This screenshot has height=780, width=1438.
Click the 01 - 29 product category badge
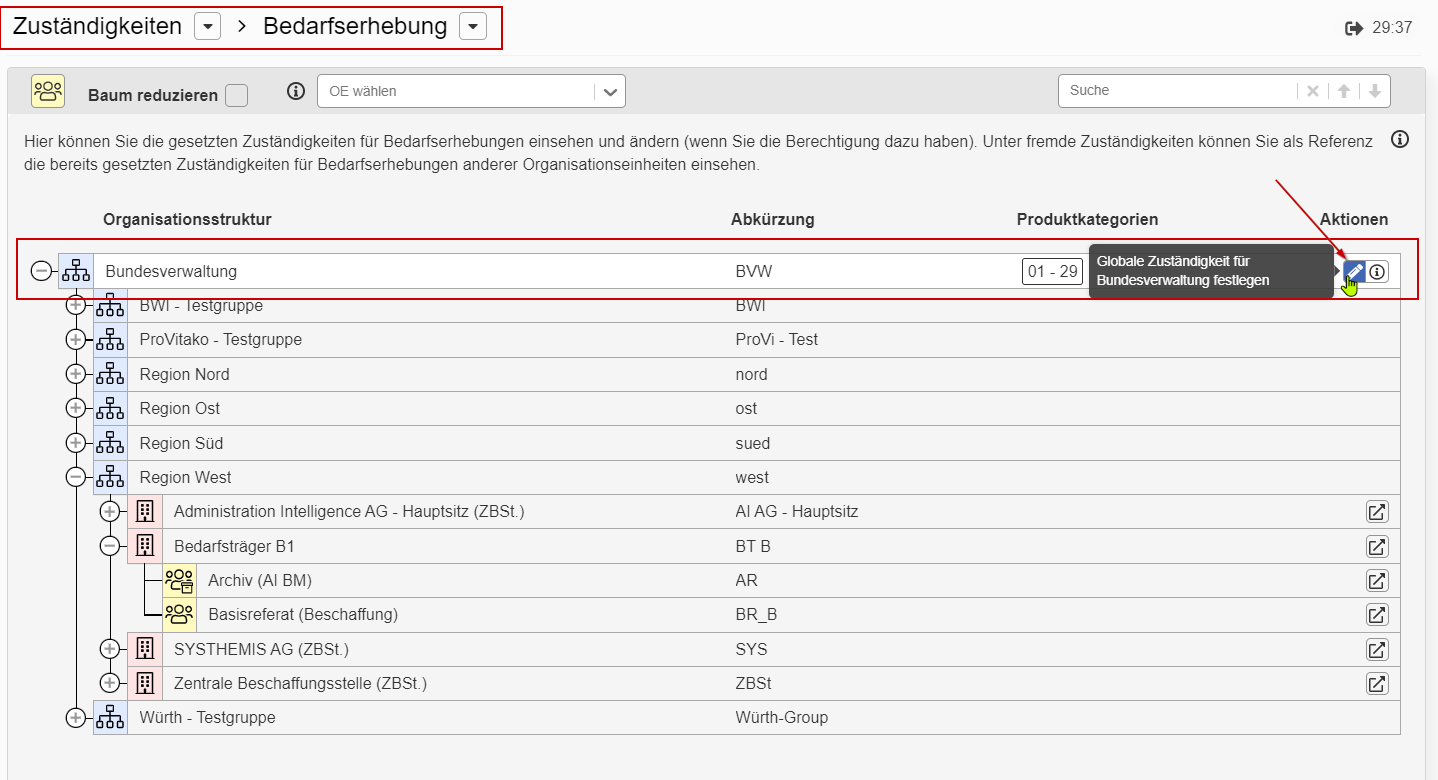pyautogui.click(x=1053, y=271)
